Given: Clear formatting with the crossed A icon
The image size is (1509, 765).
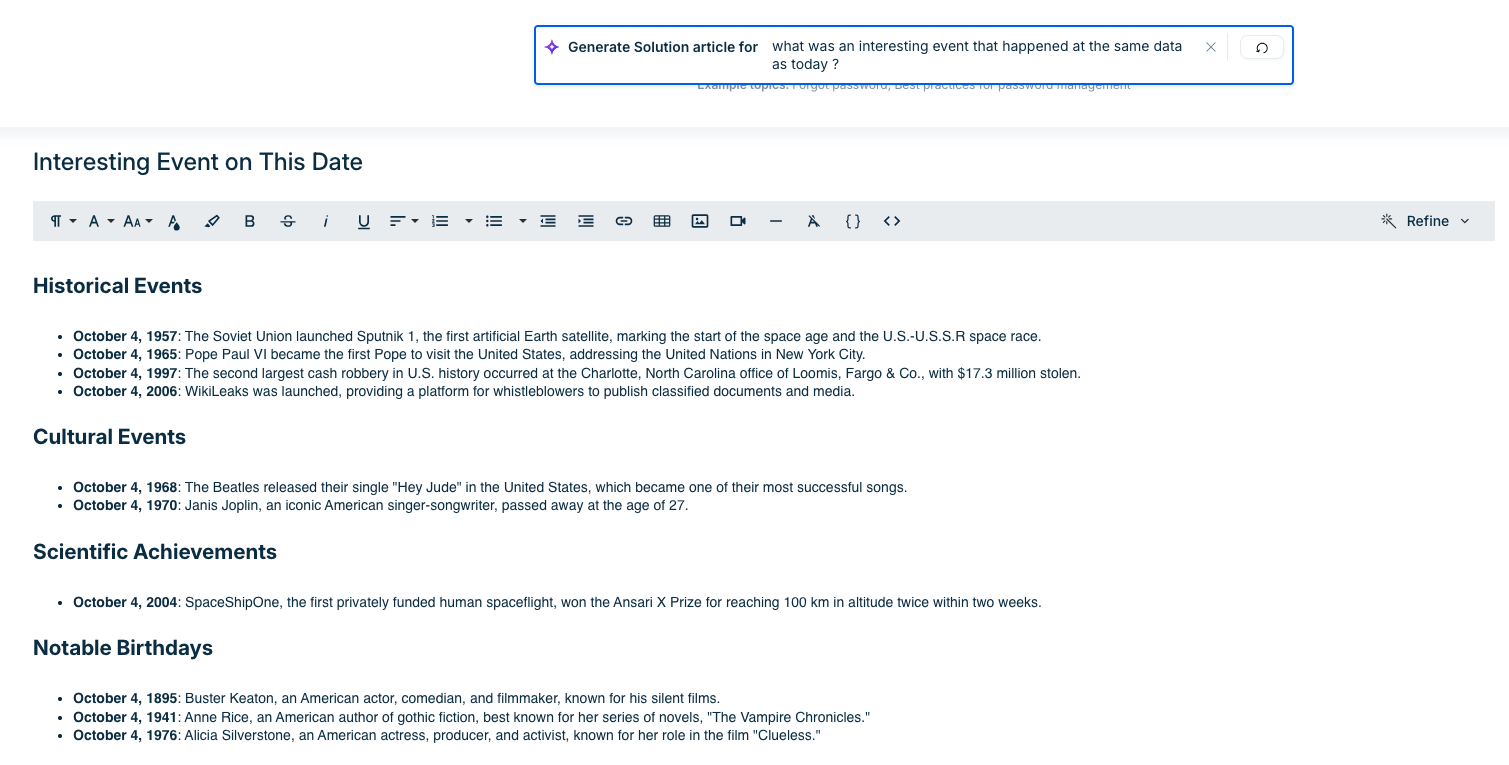Looking at the screenshot, I should pyautogui.click(x=814, y=221).
